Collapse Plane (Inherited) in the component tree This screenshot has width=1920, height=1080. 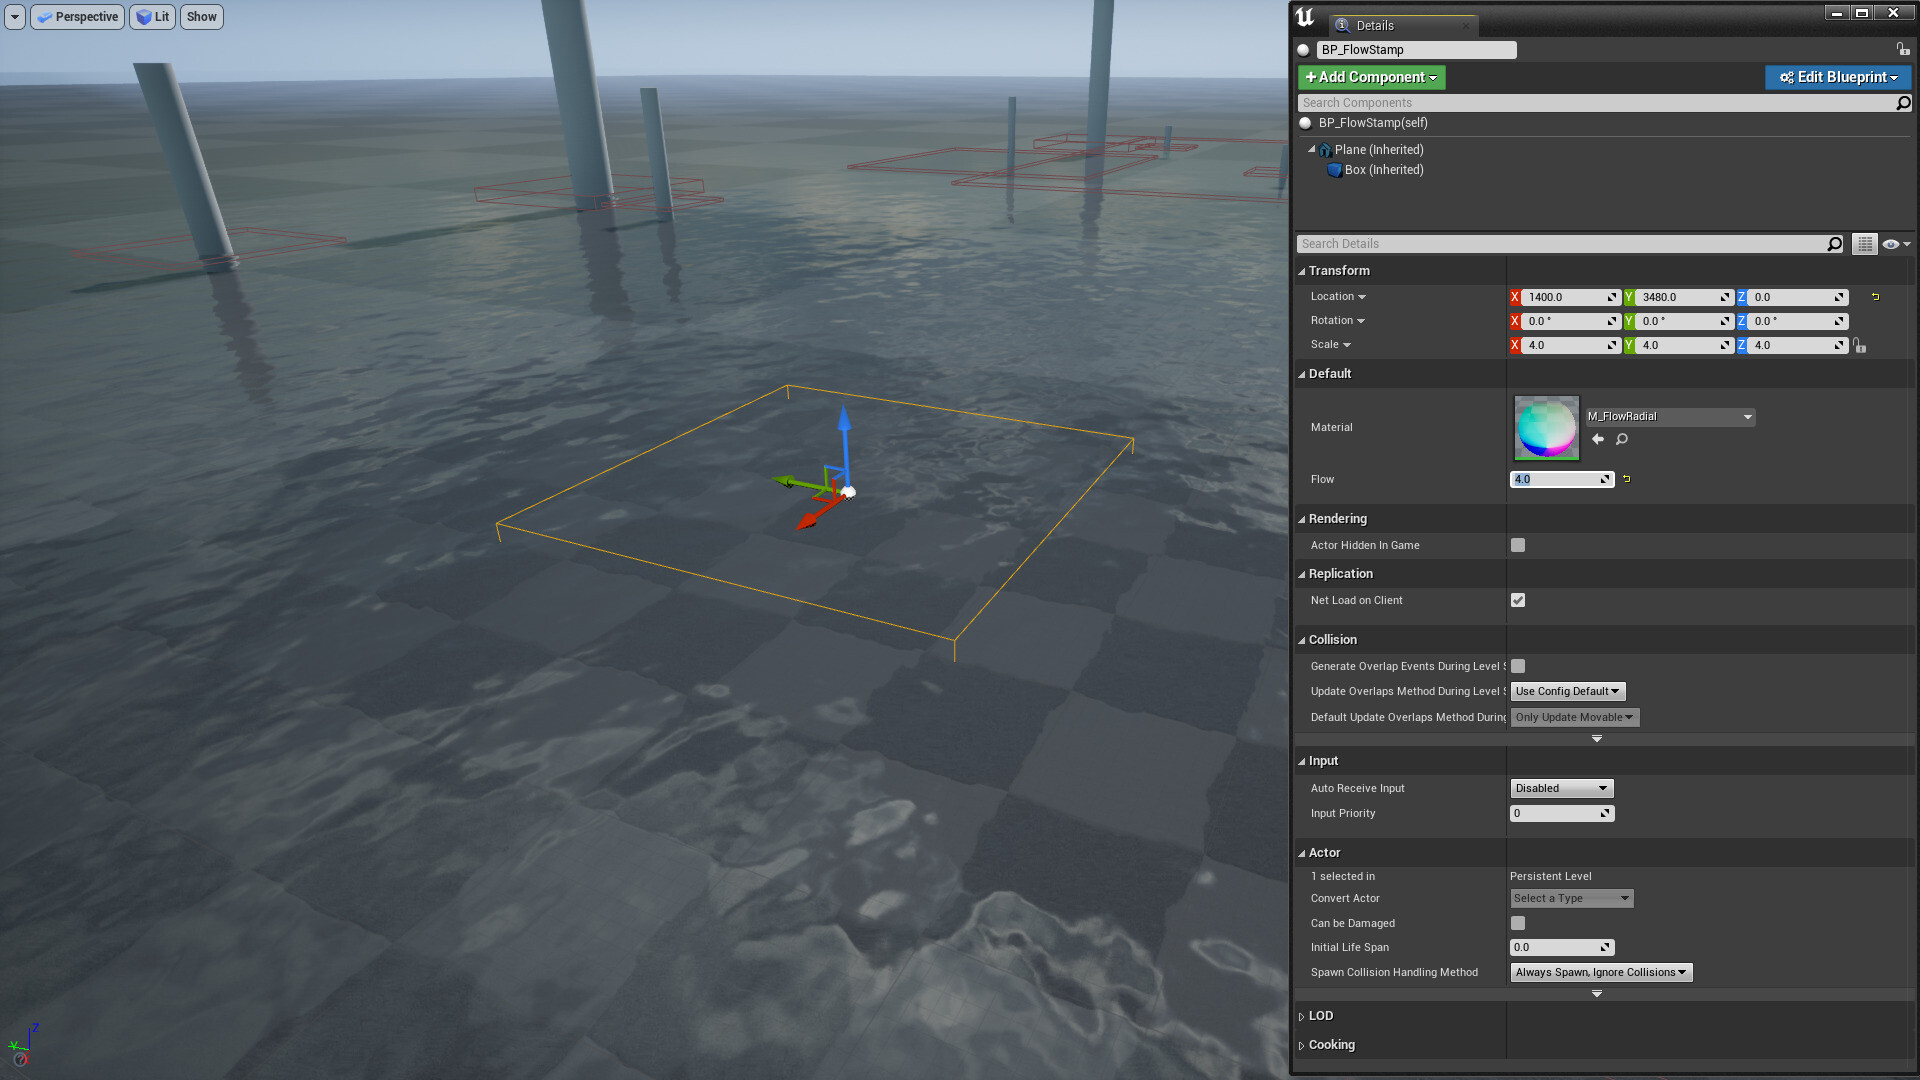pyautogui.click(x=1311, y=149)
